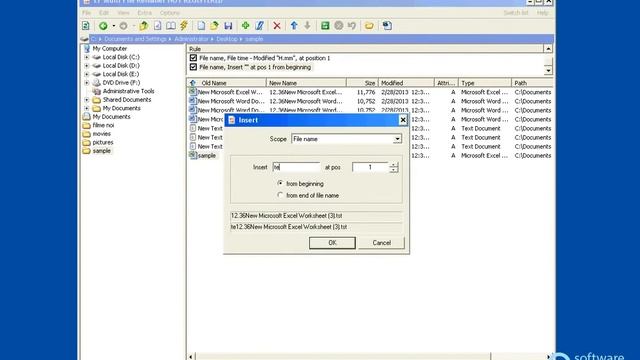Select the 'filme noi' folder

pyautogui.click(x=103, y=125)
